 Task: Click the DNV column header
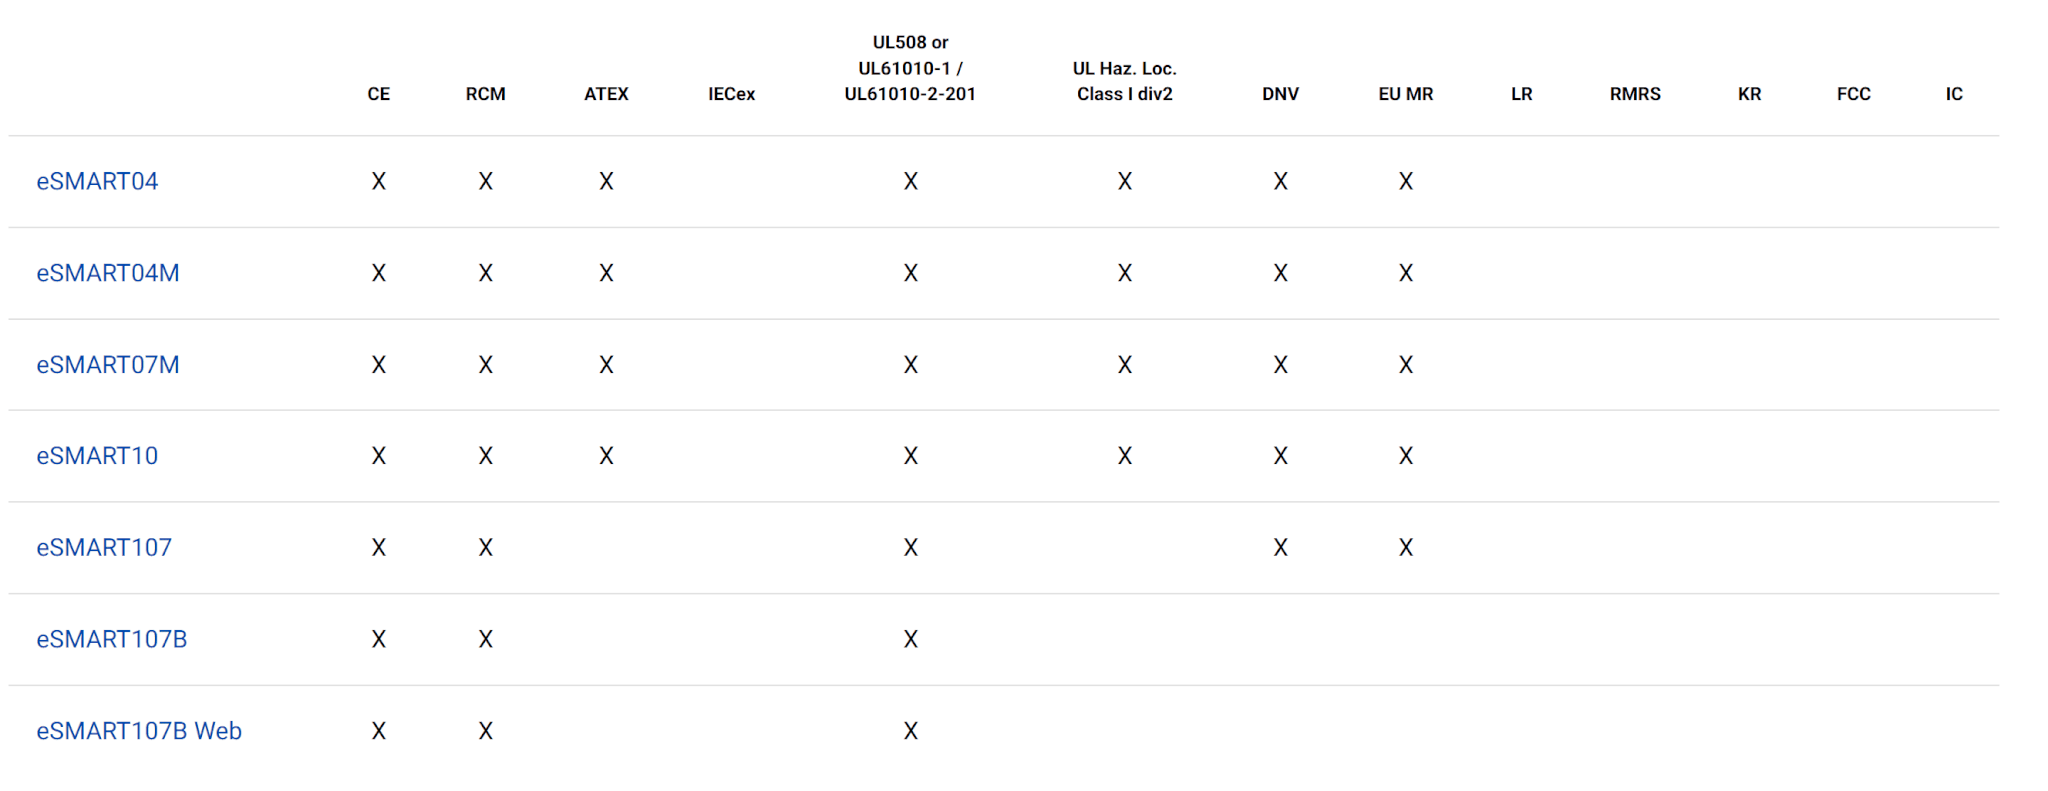[1280, 94]
